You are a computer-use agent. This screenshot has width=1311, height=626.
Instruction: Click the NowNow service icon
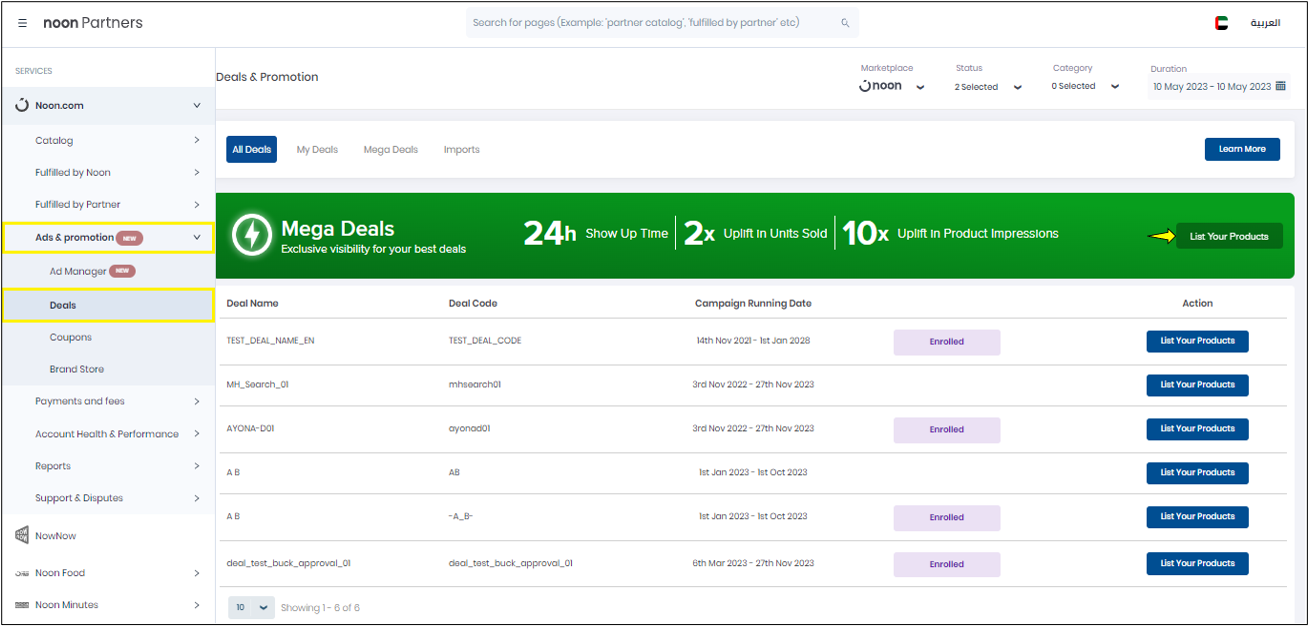22,536
